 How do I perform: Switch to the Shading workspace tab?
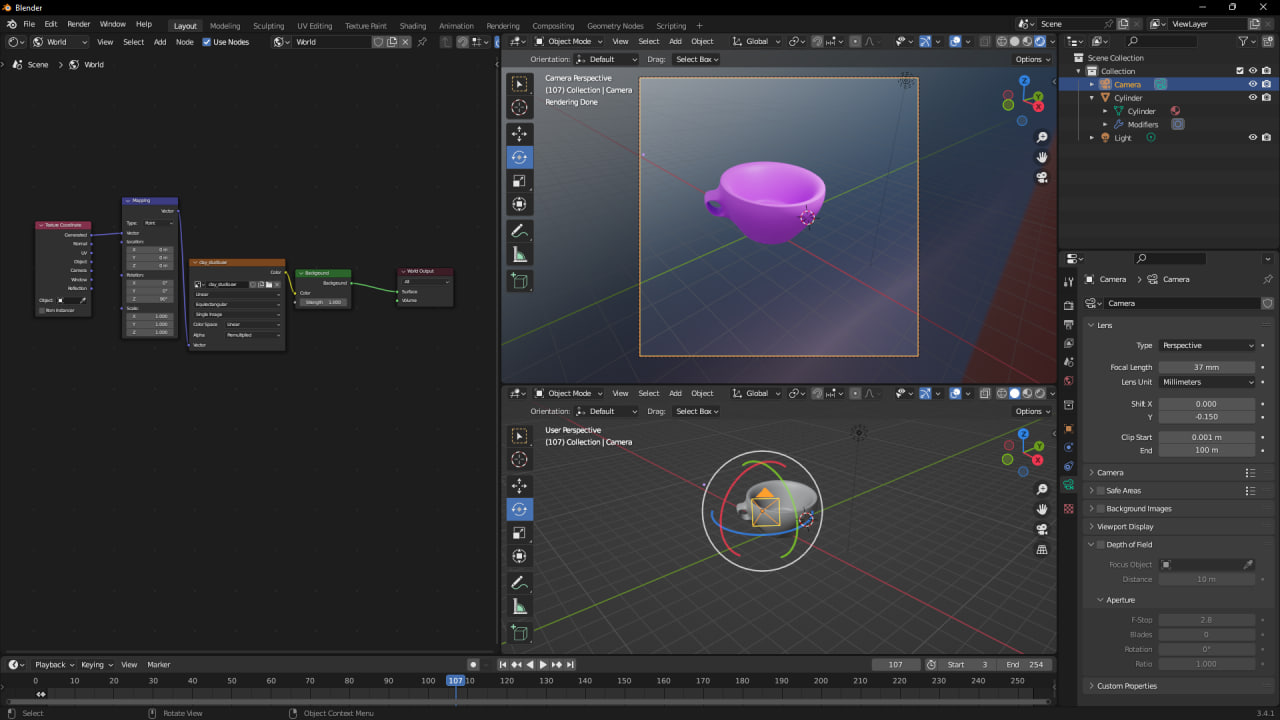click(412, 26)
